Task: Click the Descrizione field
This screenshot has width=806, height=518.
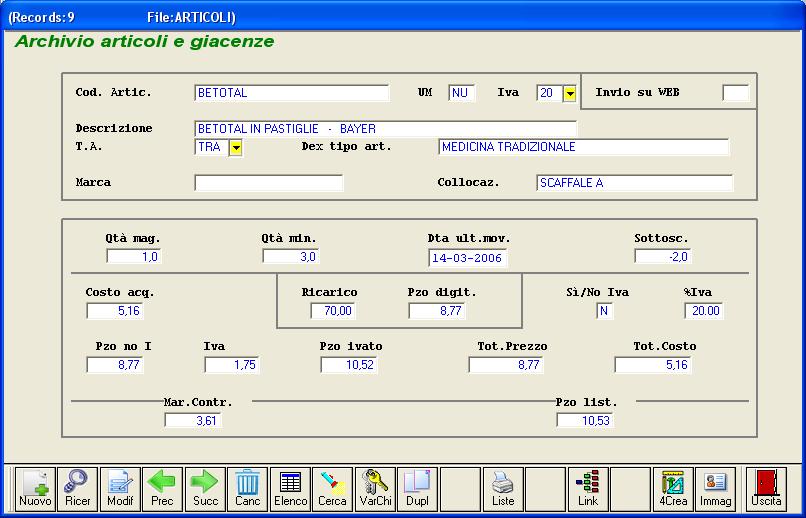Action: [386, 128]
